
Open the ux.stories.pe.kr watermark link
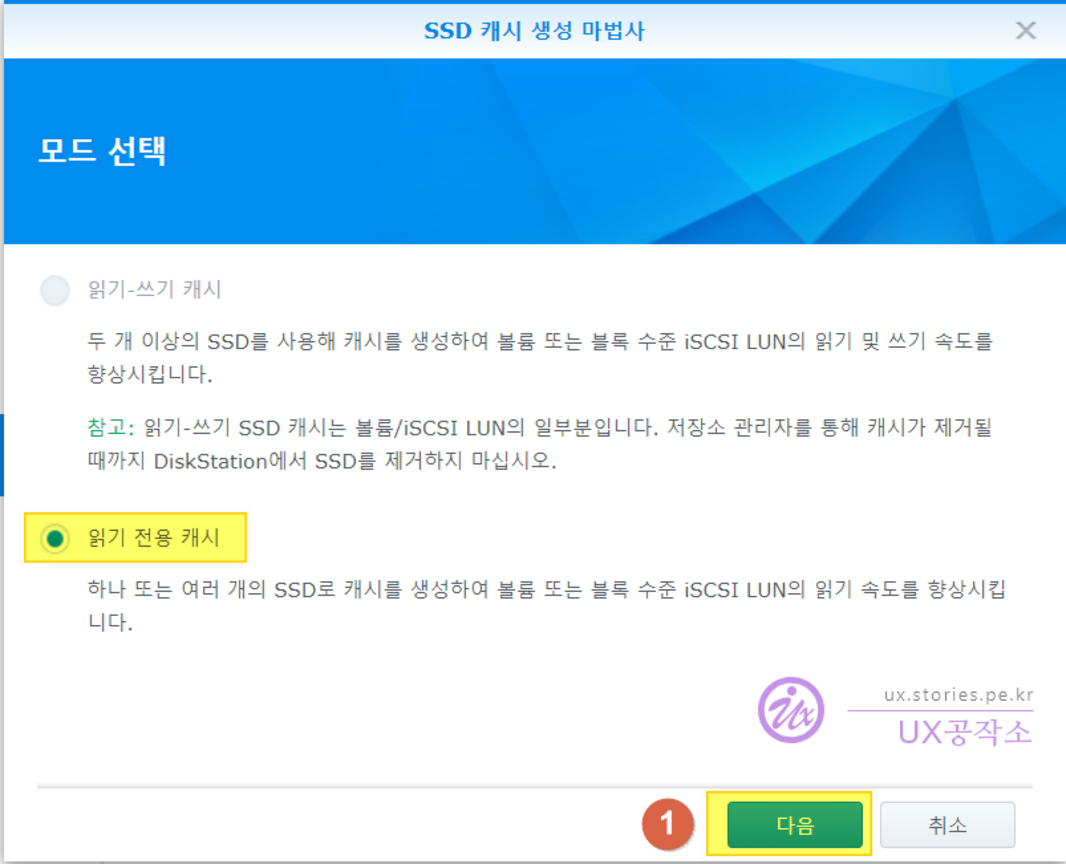[x=958, y=694]
